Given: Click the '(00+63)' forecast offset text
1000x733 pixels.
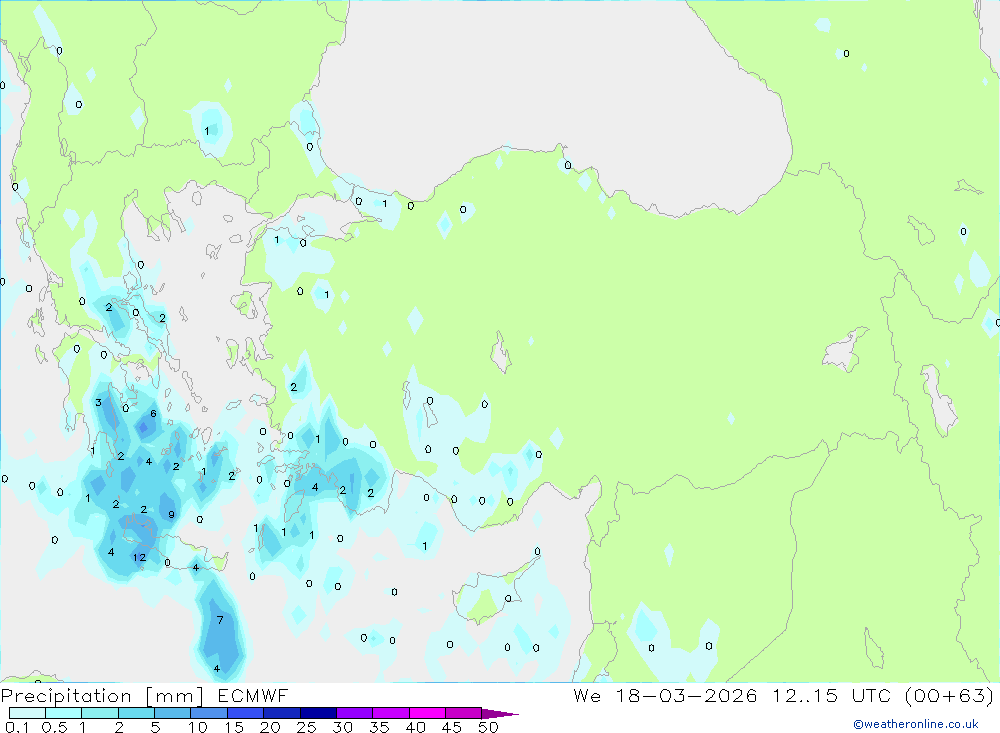Looking at the screenshot, I should (949, 696).
